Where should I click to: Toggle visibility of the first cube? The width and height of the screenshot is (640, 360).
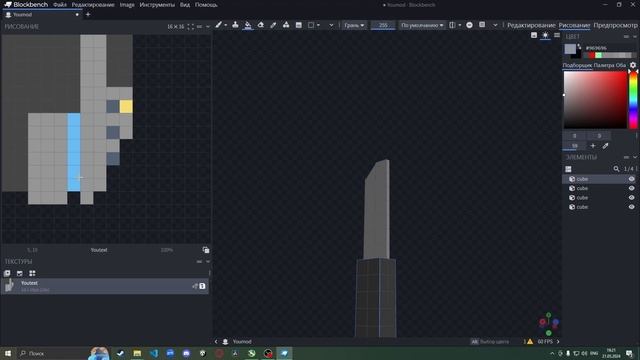631,179
